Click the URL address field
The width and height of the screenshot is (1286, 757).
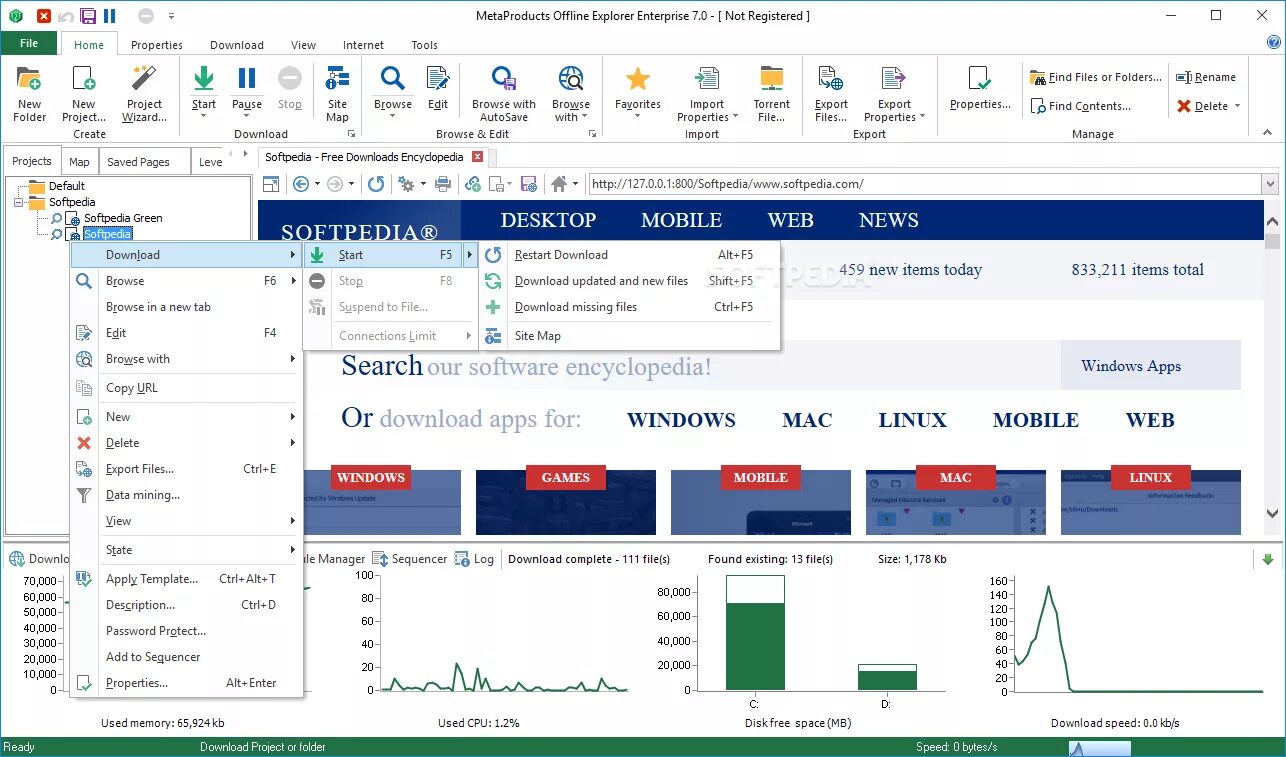click(x=923, y=184)
